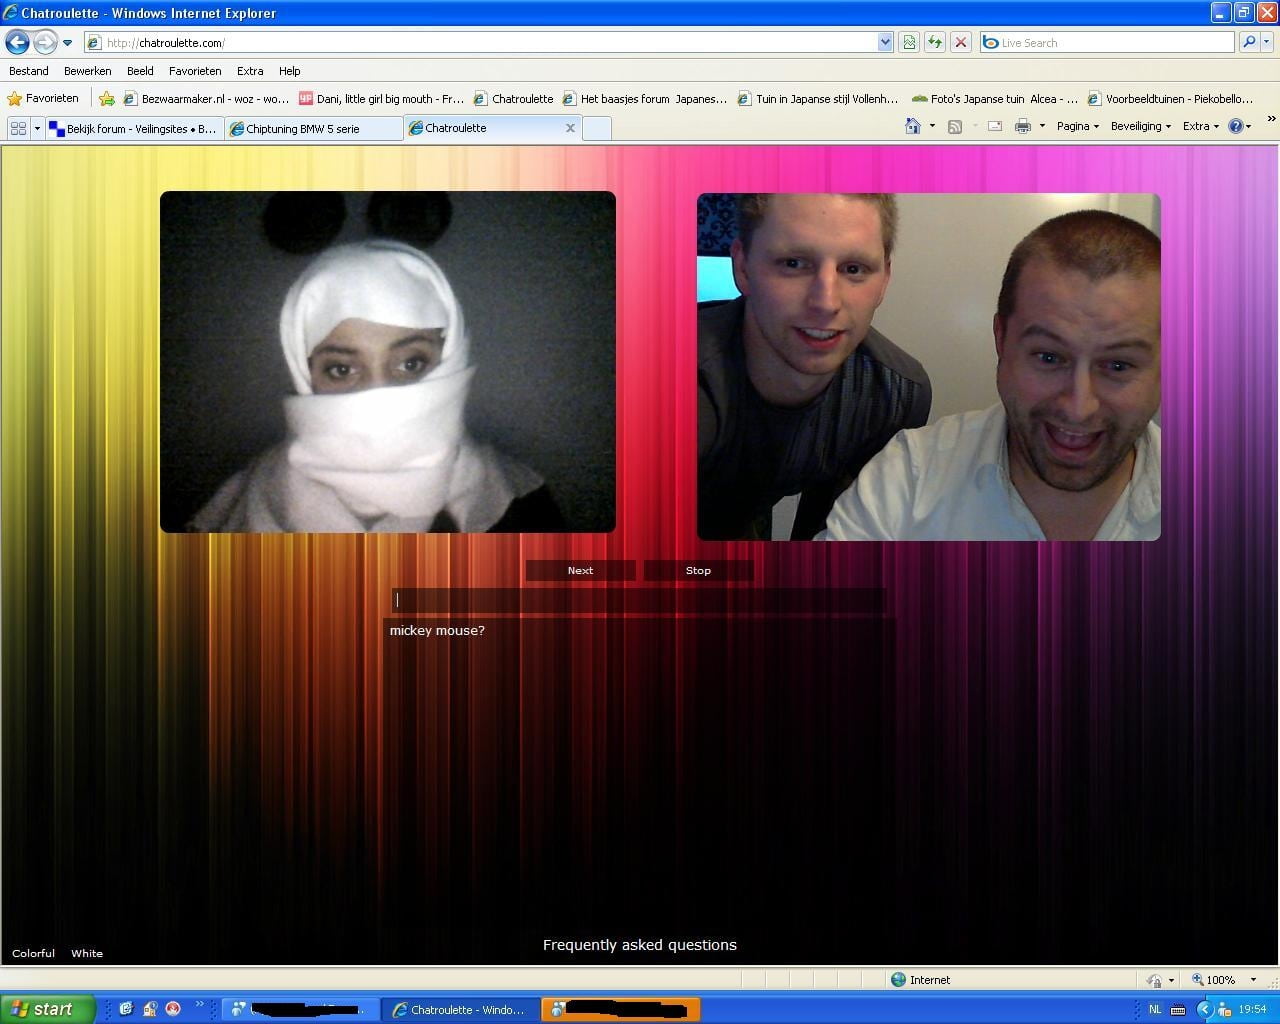1280x1024 pixels.
Task: Open 'Voorbeeldtuinen - Piekobello' favorite
Action: click(x=1171, y=98)
